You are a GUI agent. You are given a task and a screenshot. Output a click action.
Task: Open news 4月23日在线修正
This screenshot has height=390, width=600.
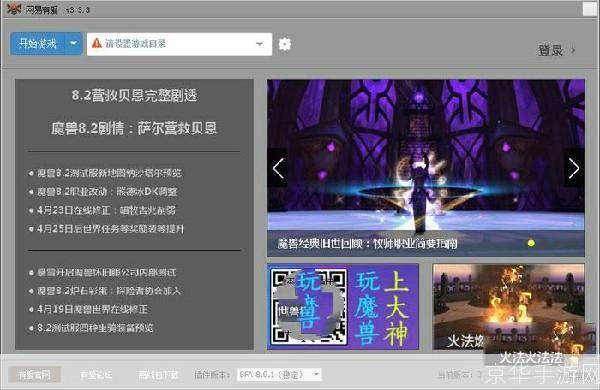tap(106, 210)
